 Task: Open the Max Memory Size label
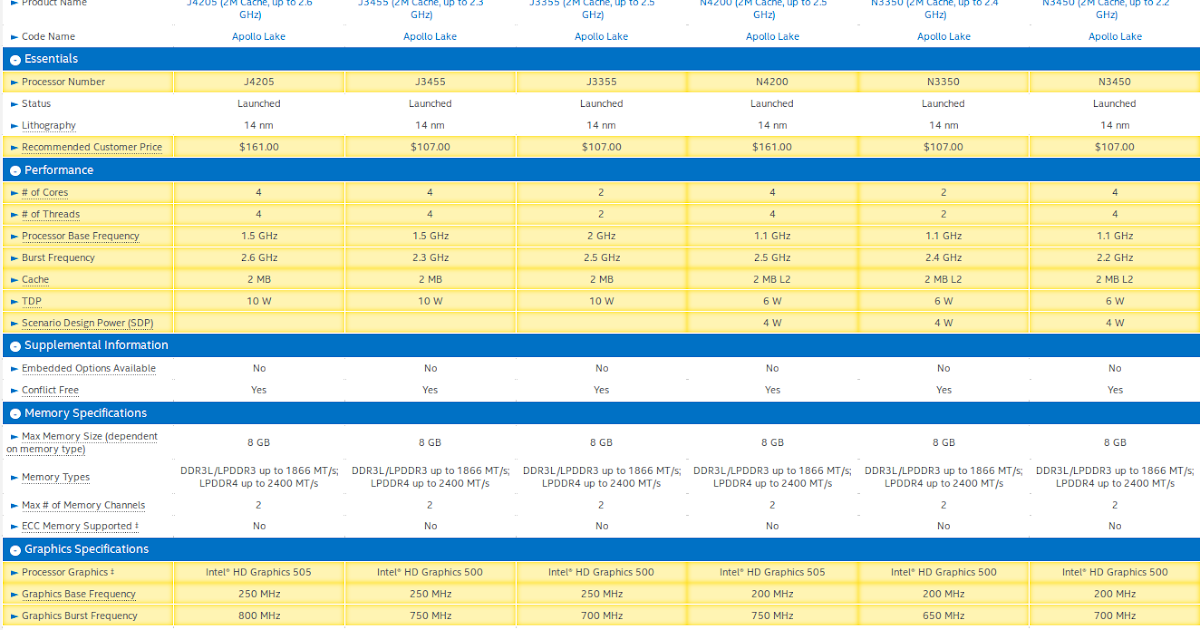[82, 443]
